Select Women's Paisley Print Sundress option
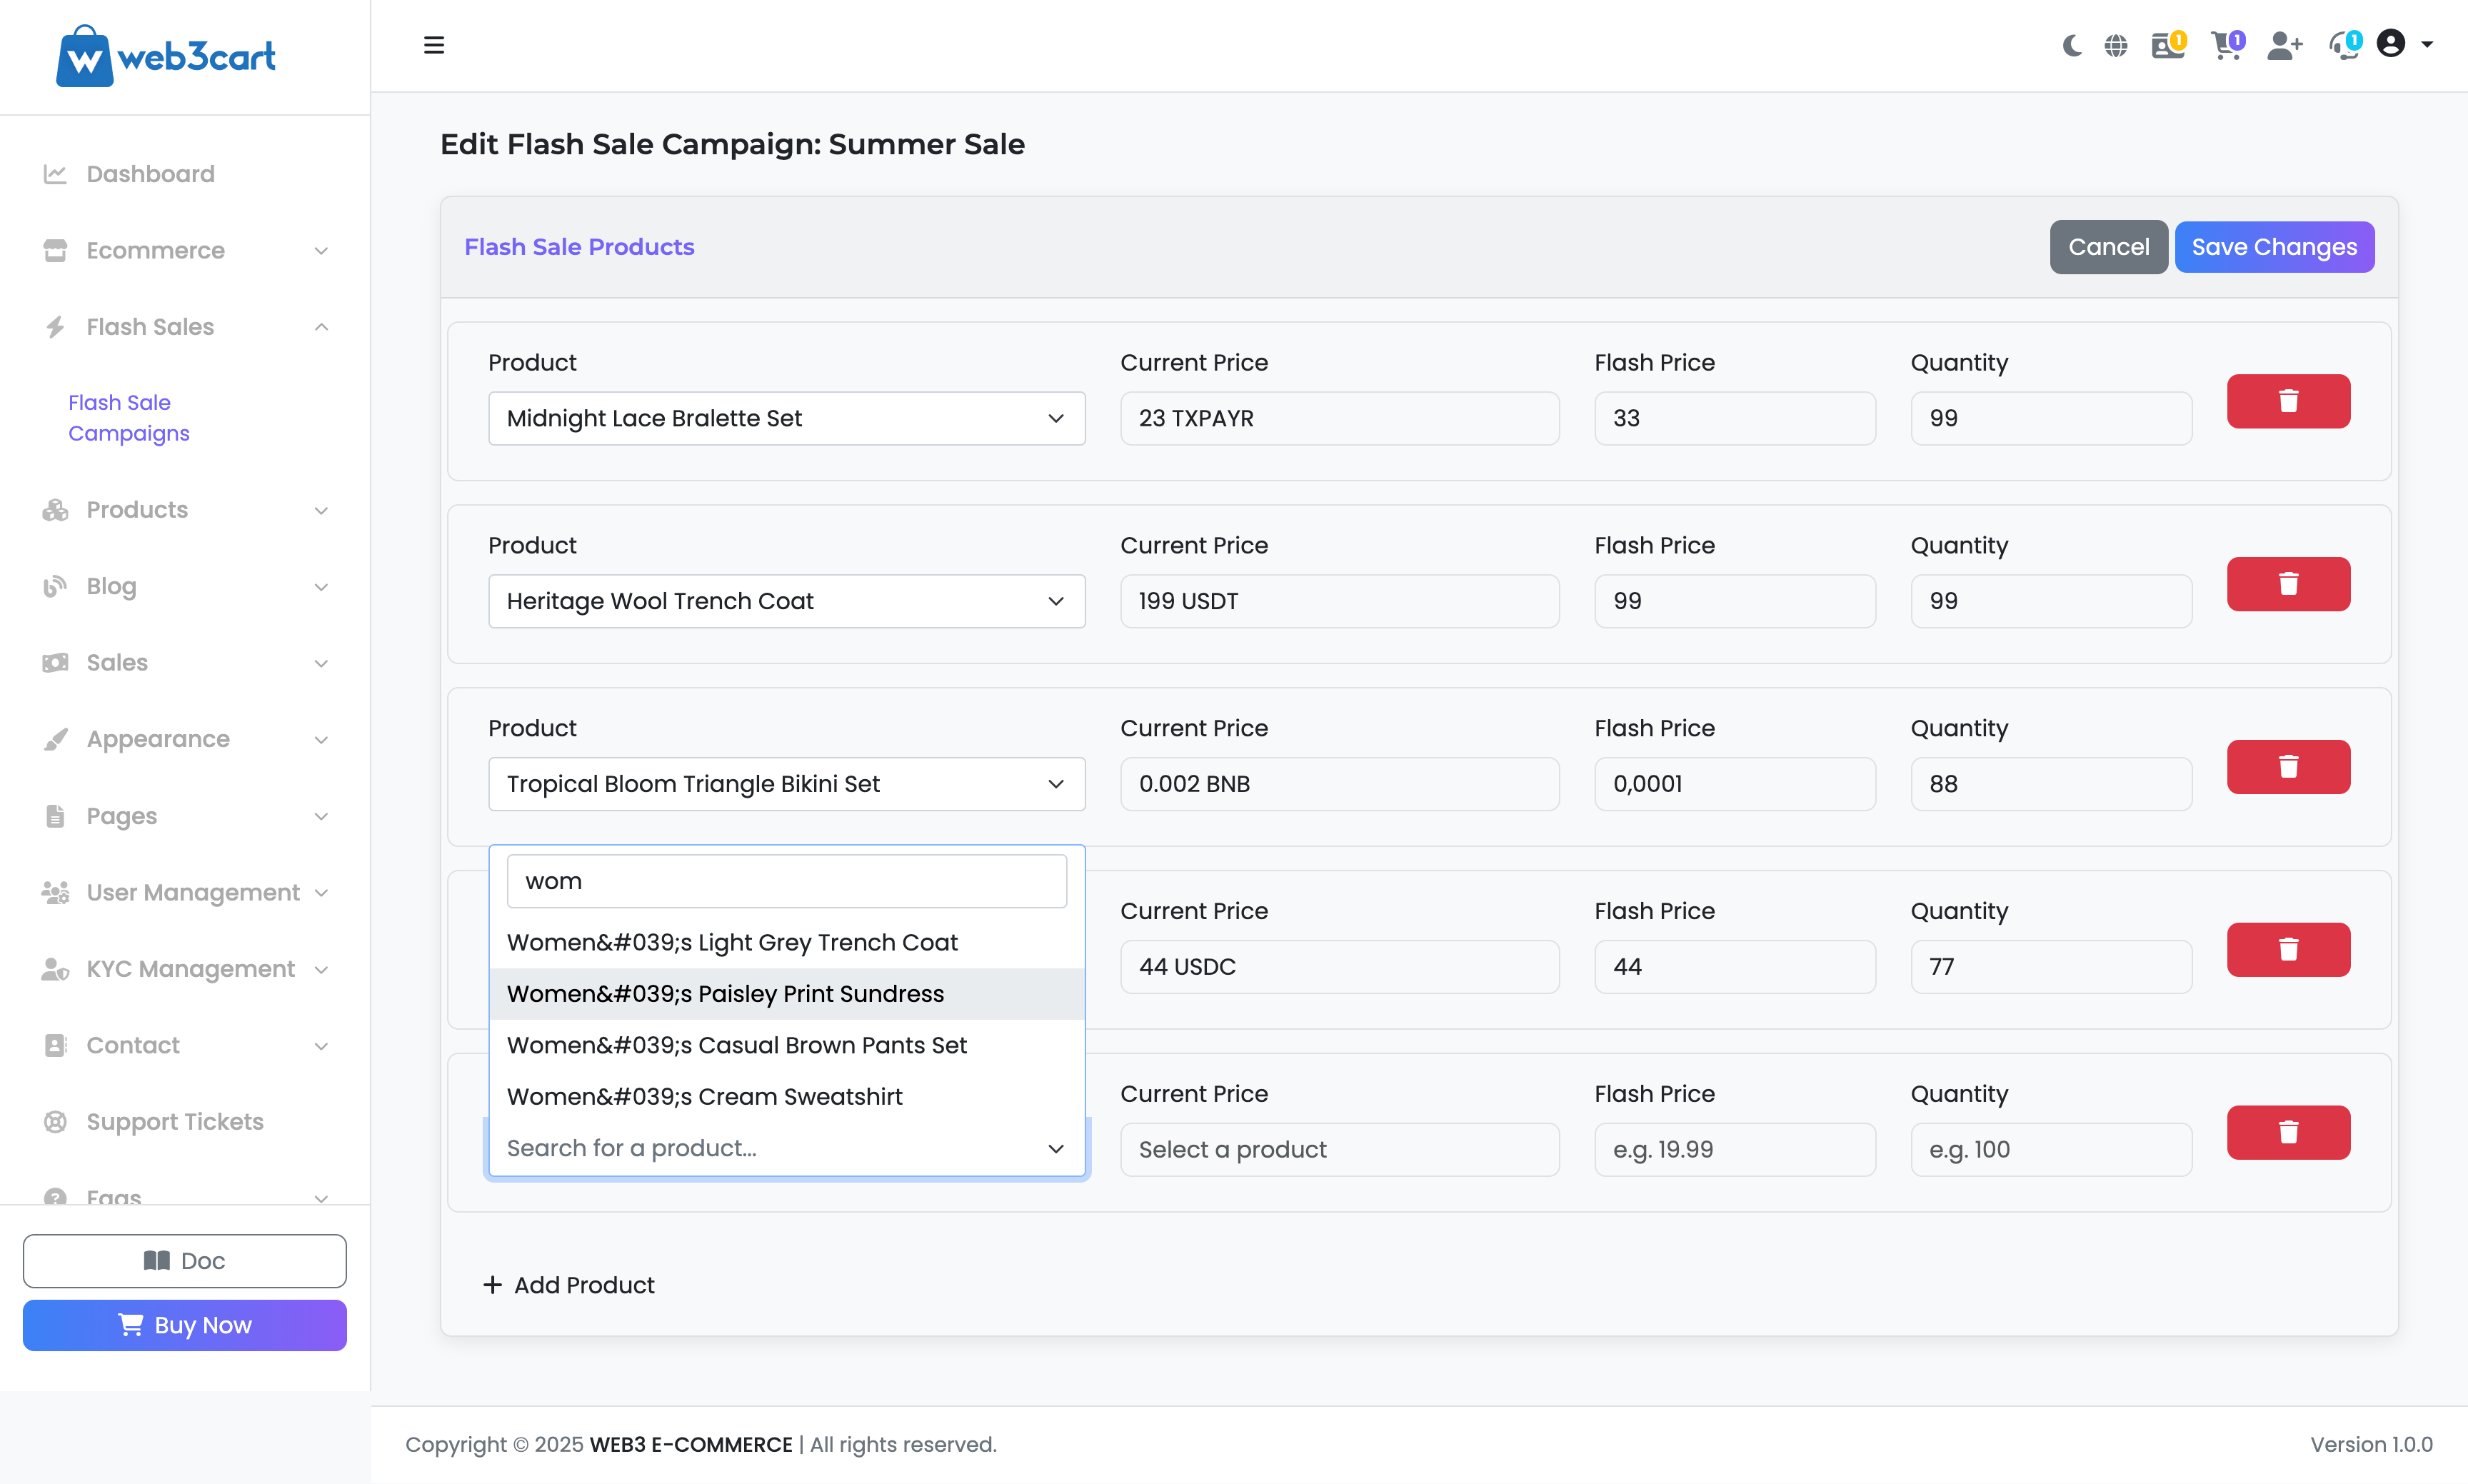Screen dimensions: 2468x1484 tap(726, 994)
